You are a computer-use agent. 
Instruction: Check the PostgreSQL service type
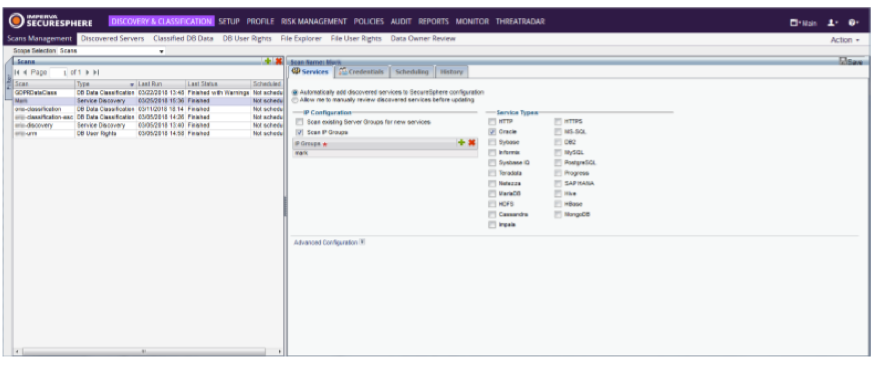[558, 163]
